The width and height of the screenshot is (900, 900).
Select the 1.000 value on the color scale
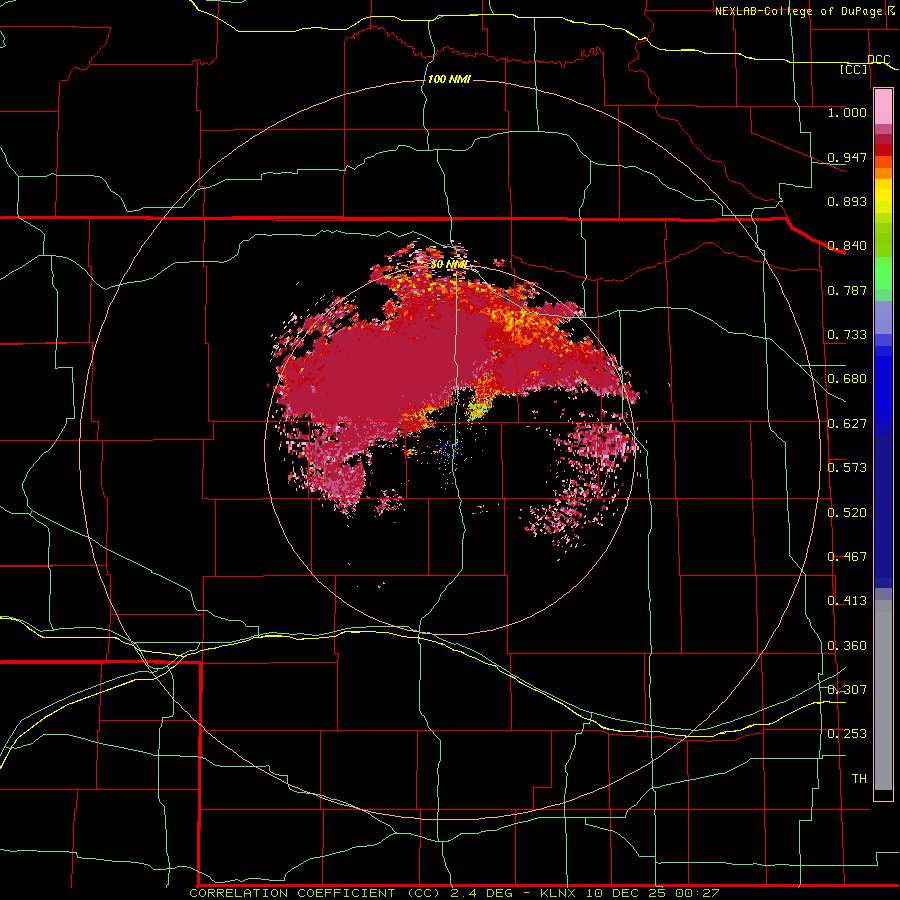tap(847, 112)
